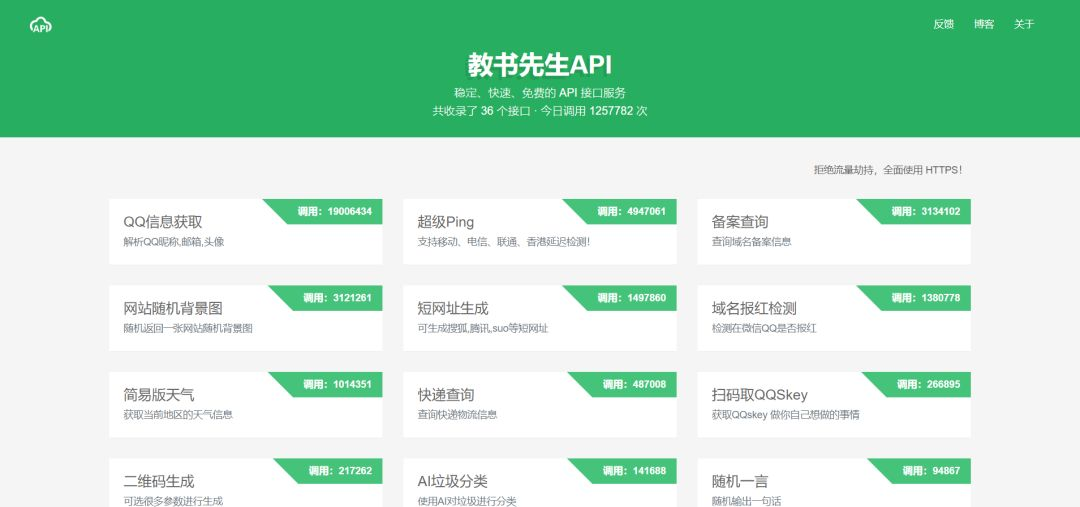This screenshot has height=507, width=1080.
Task: Click the 随机返回一张网站随机背景图 description
Action: (188, 329)
